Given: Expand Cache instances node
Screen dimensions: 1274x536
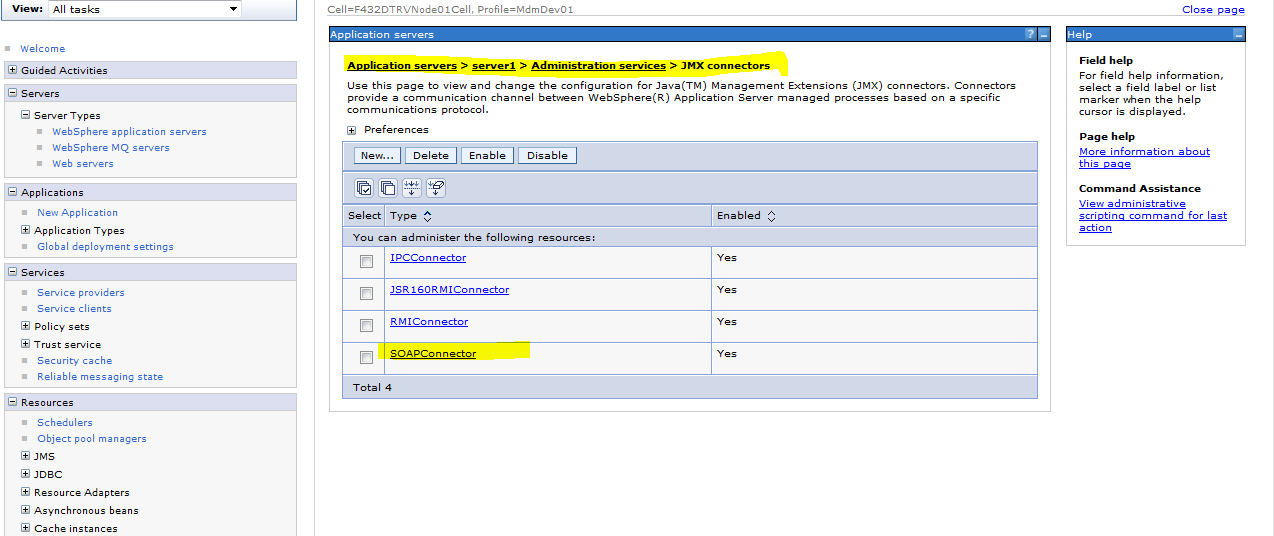Looking at the screenshot, I should pos(26,528).
